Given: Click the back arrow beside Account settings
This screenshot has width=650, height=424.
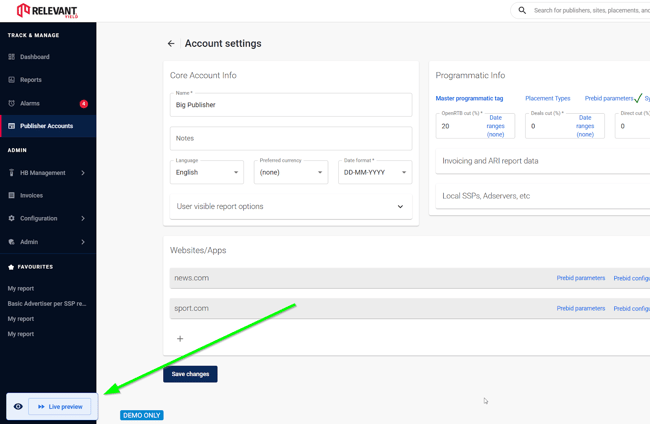Looking at the screenshot, I should (171, 44).
